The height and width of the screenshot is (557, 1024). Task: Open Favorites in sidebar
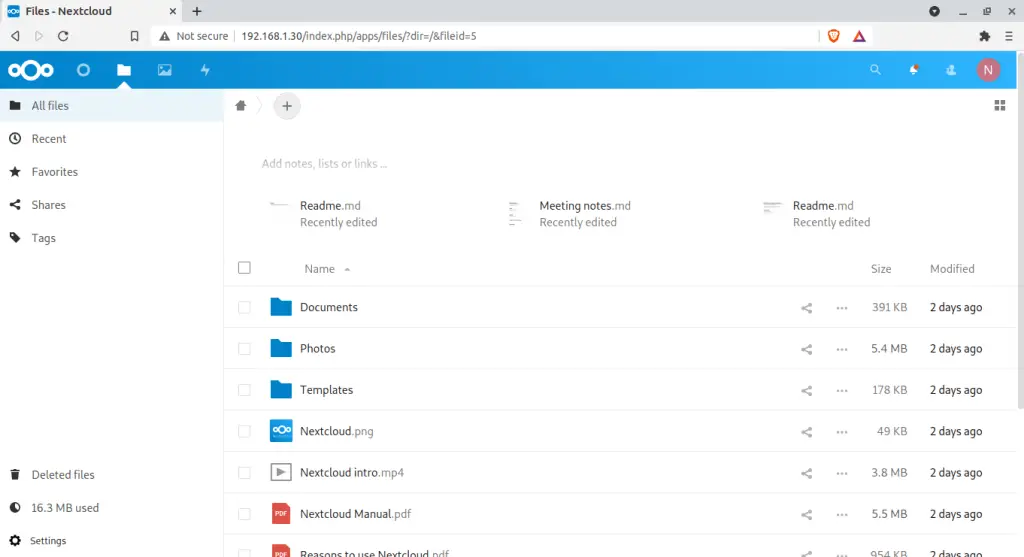[112, 172]
